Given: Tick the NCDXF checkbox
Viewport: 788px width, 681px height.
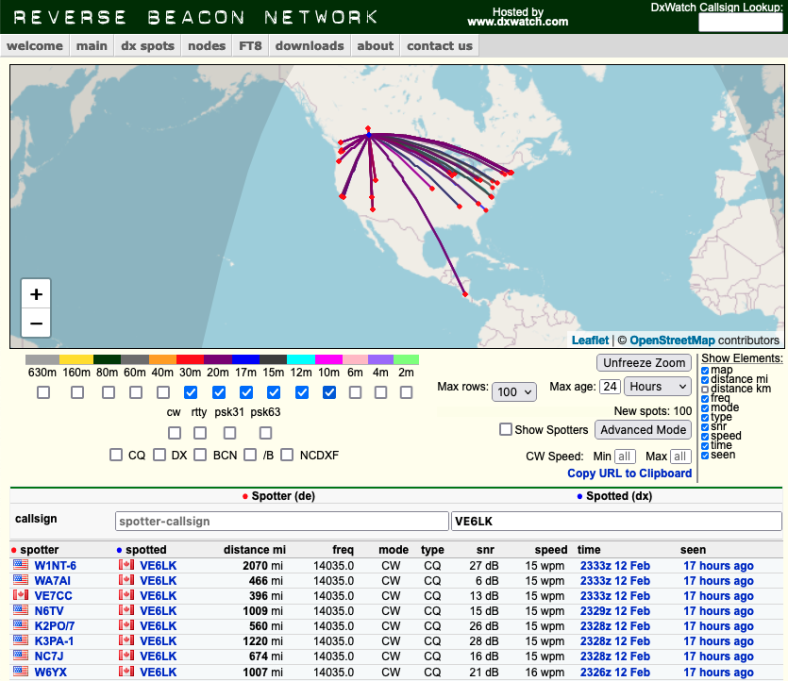Looking at the screenshot, I should (287, 455).
